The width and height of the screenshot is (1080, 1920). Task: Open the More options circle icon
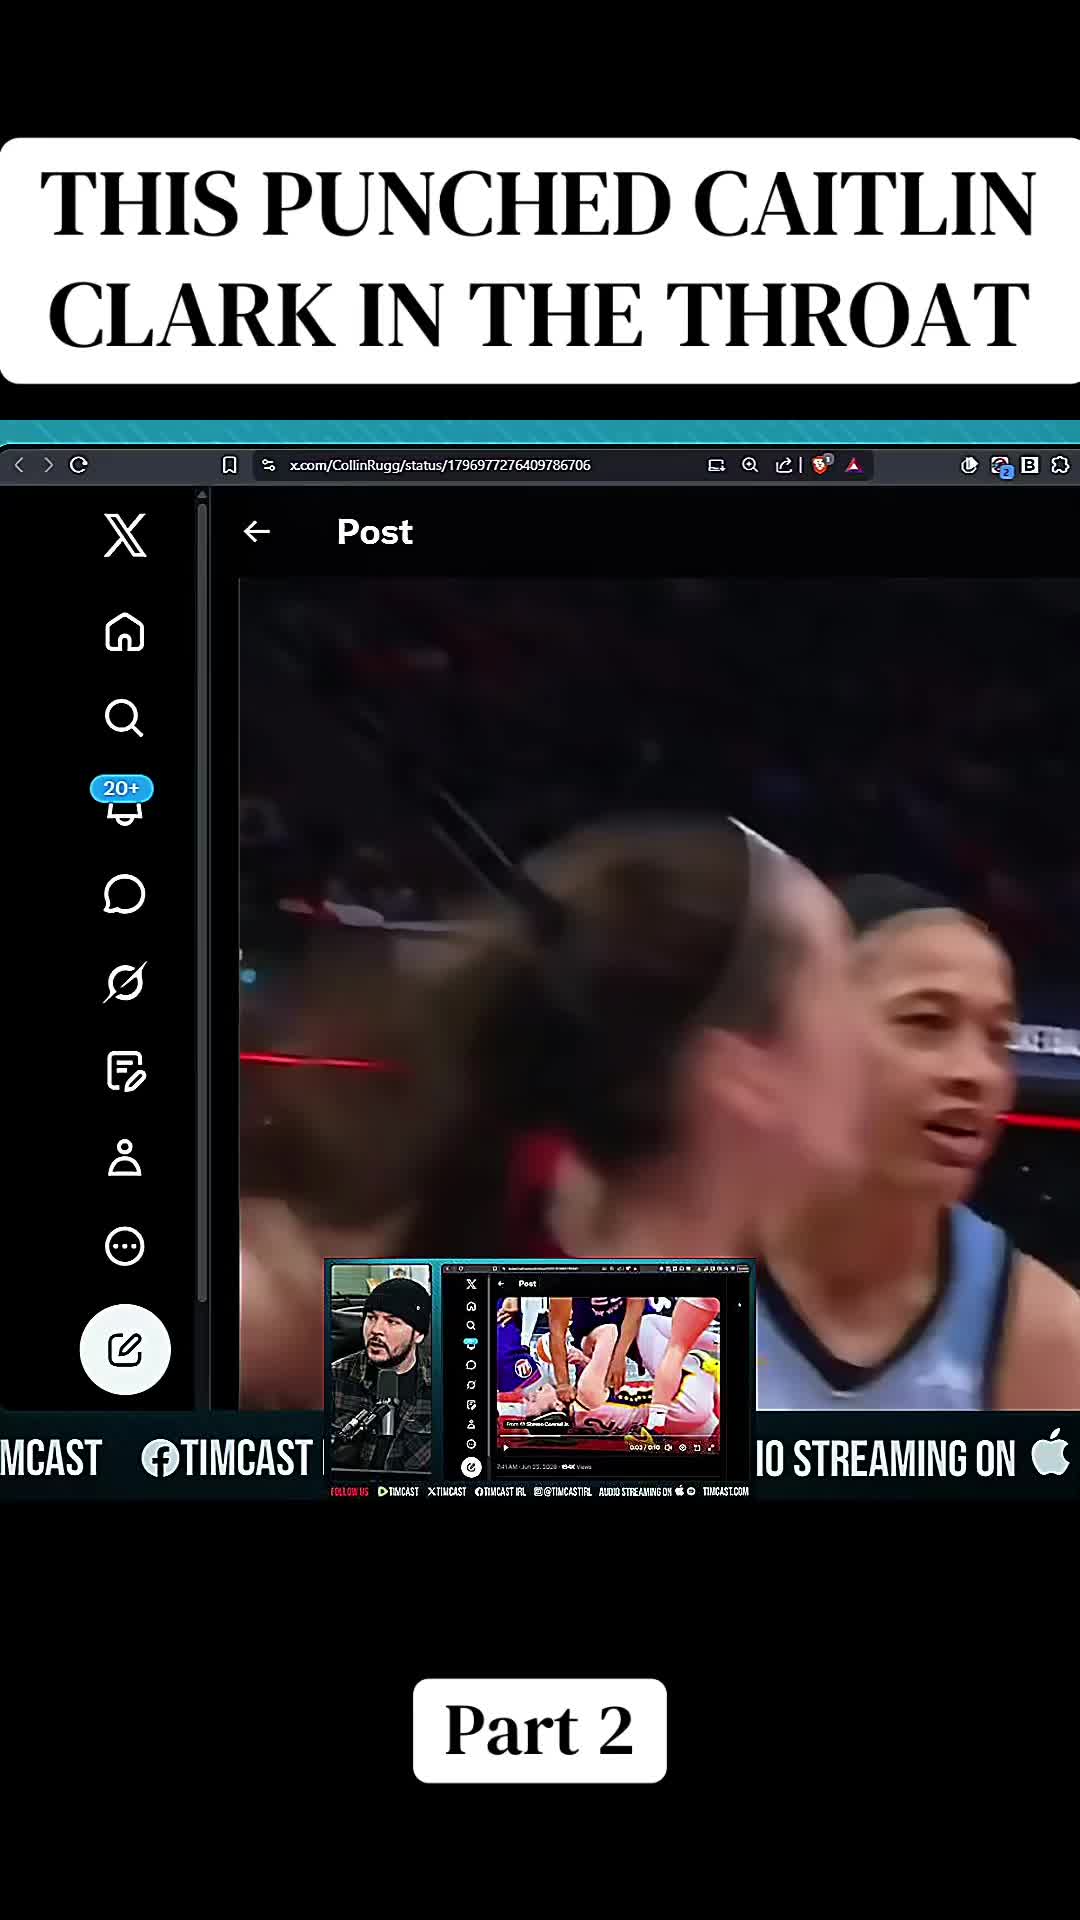(x=125, y=1246)
